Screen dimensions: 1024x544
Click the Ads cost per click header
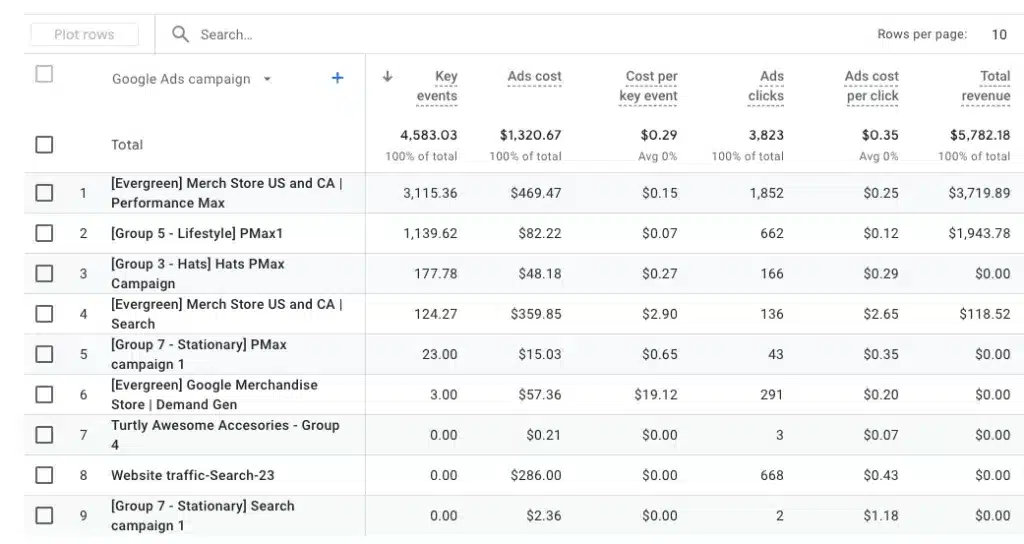871,86
